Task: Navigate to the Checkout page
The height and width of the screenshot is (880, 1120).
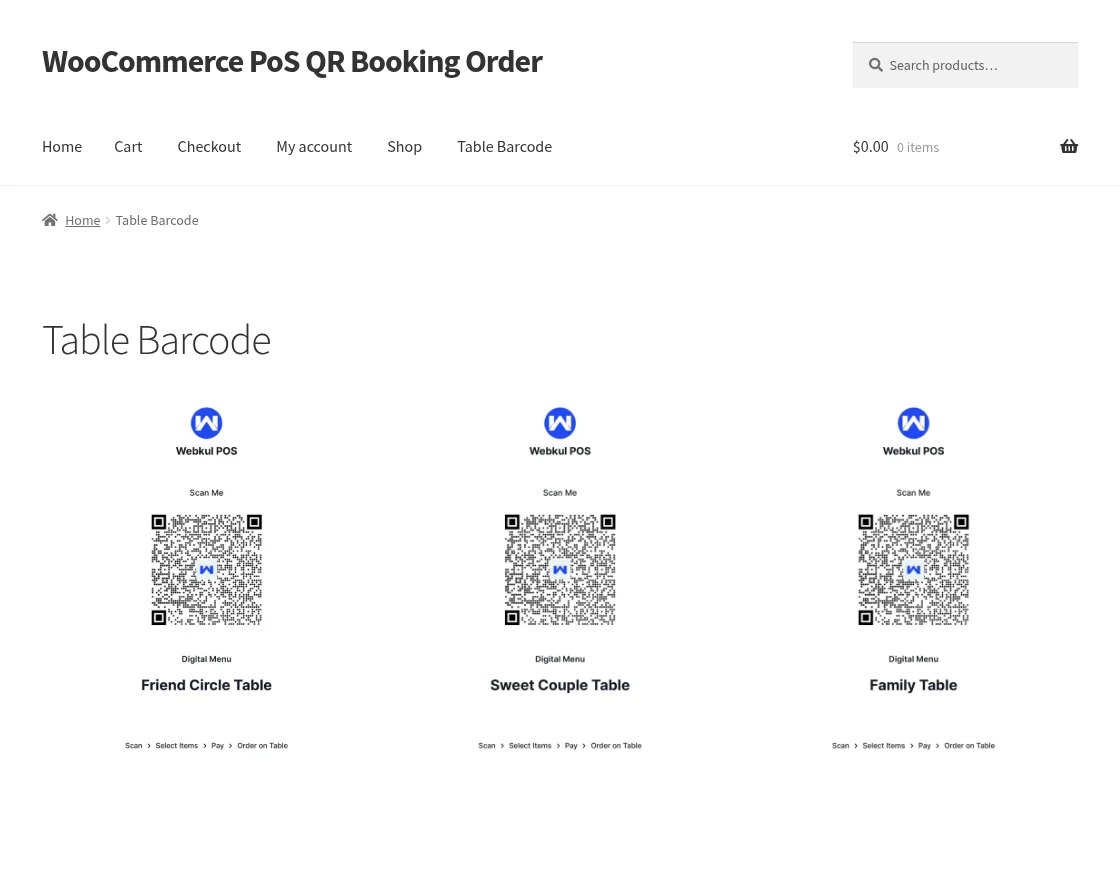Action: tap(209, 146)
